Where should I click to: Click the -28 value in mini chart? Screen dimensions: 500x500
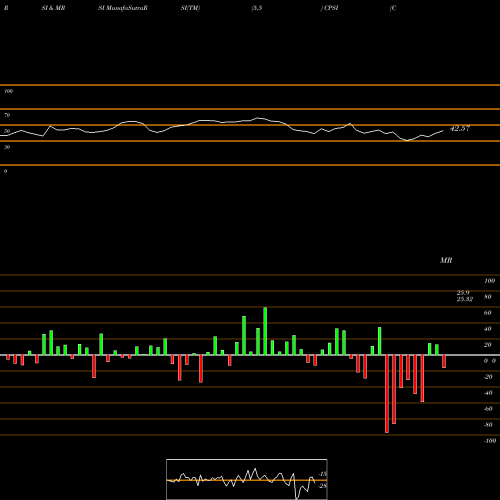322,486
